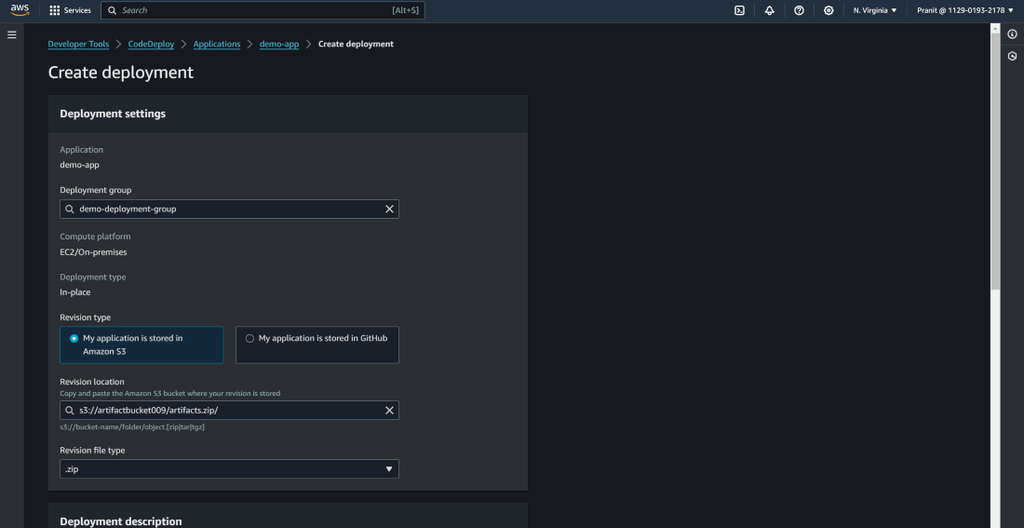Click the In-place deployment type text
The image size is (1024, 528).
click(x=75, y=293)
